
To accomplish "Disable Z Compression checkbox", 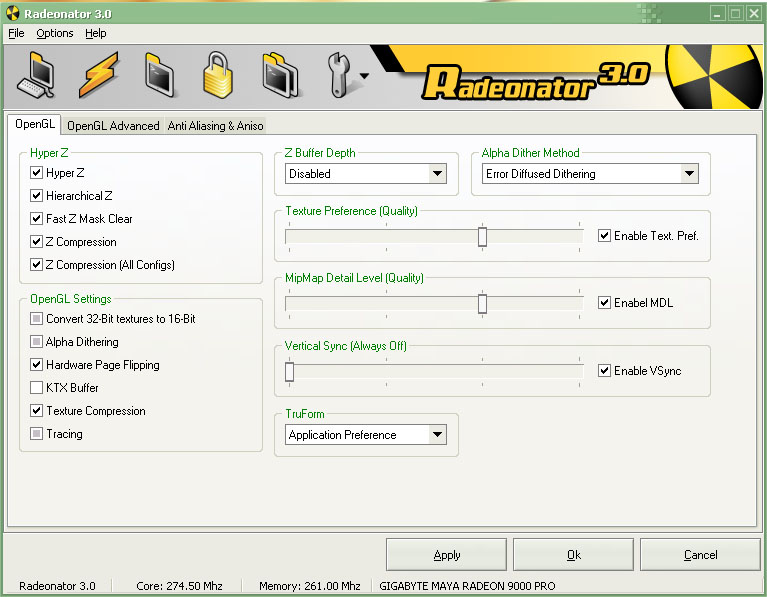I will [x=36, y=241].
